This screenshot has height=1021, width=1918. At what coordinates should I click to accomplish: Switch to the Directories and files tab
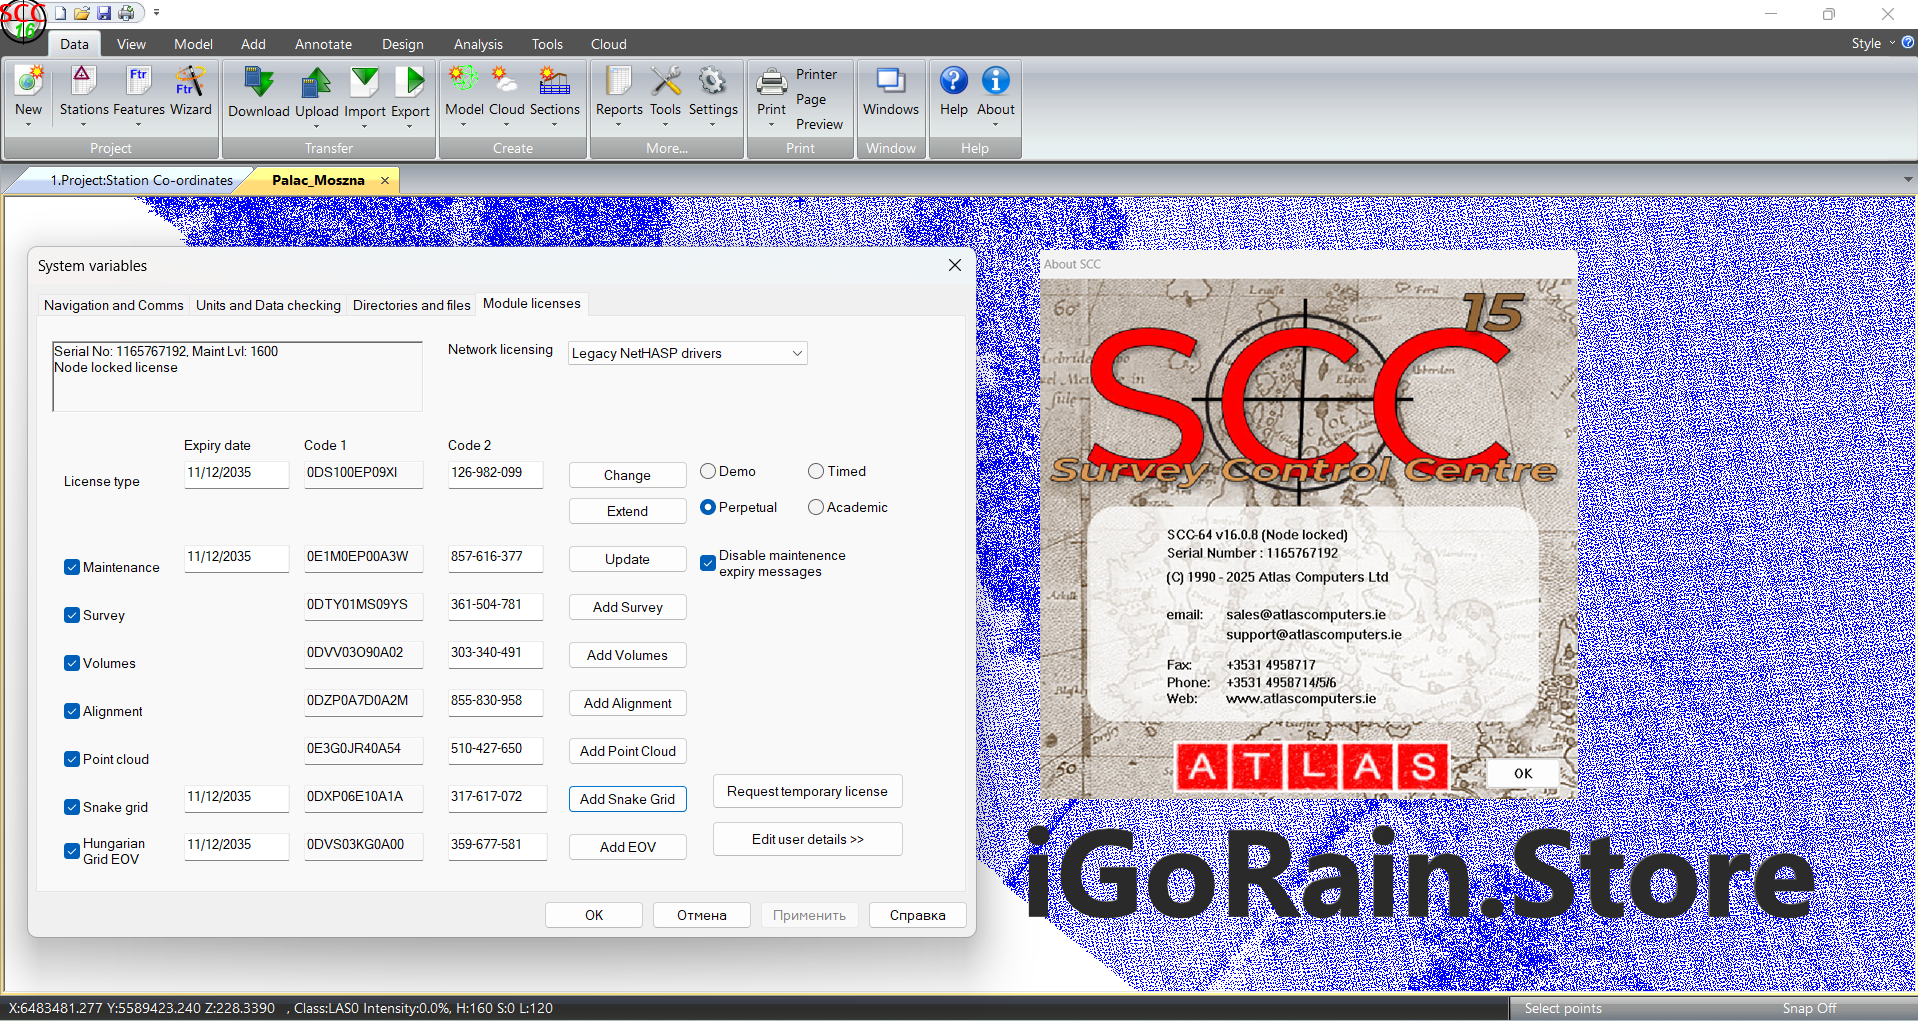[411, 305]
